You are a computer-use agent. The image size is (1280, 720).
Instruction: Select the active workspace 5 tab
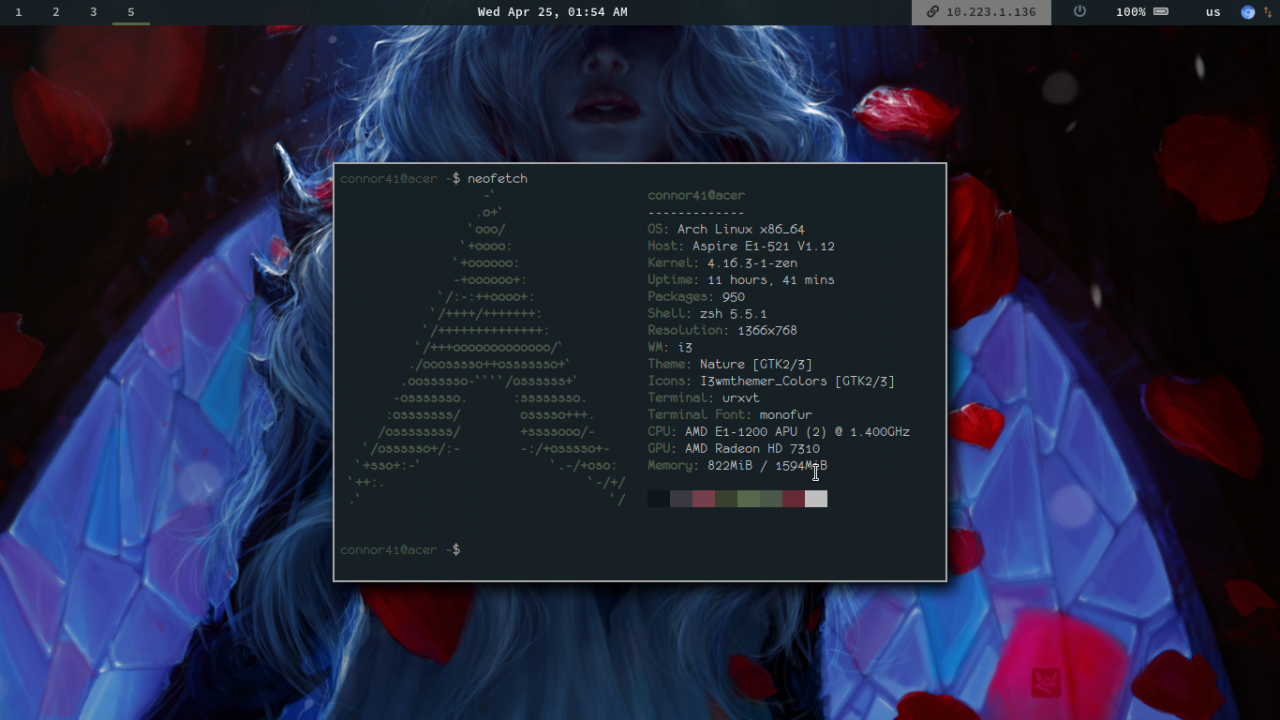pos(131,12)
